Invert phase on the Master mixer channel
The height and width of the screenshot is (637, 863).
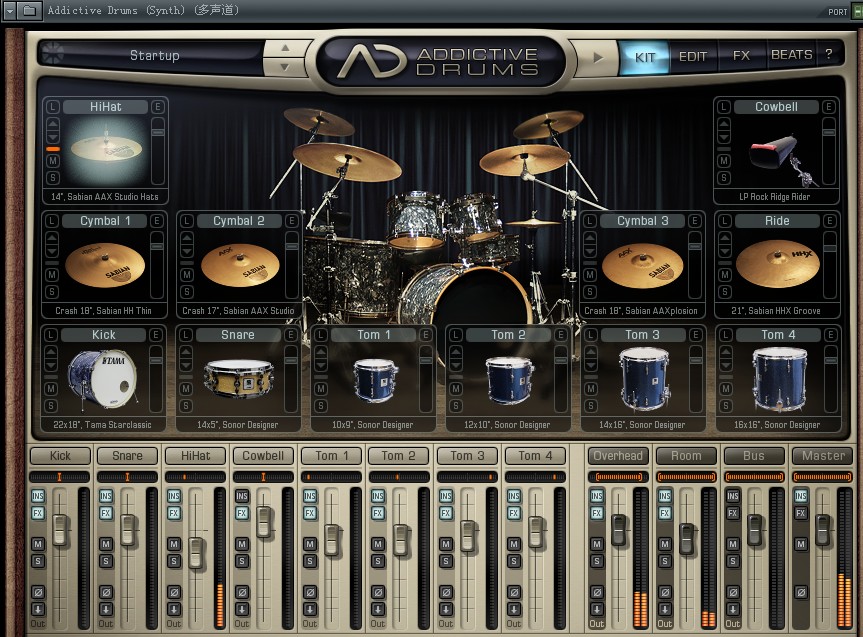click(x=801, y=592)
